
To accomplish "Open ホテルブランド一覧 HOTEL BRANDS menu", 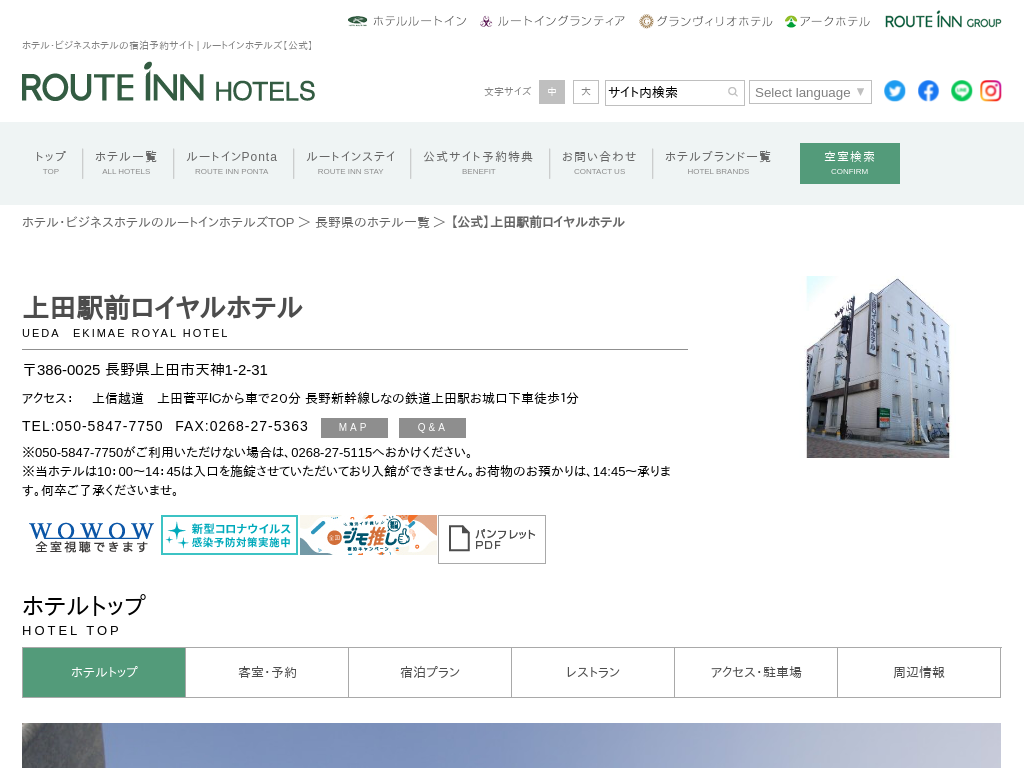I will [718, 163].
